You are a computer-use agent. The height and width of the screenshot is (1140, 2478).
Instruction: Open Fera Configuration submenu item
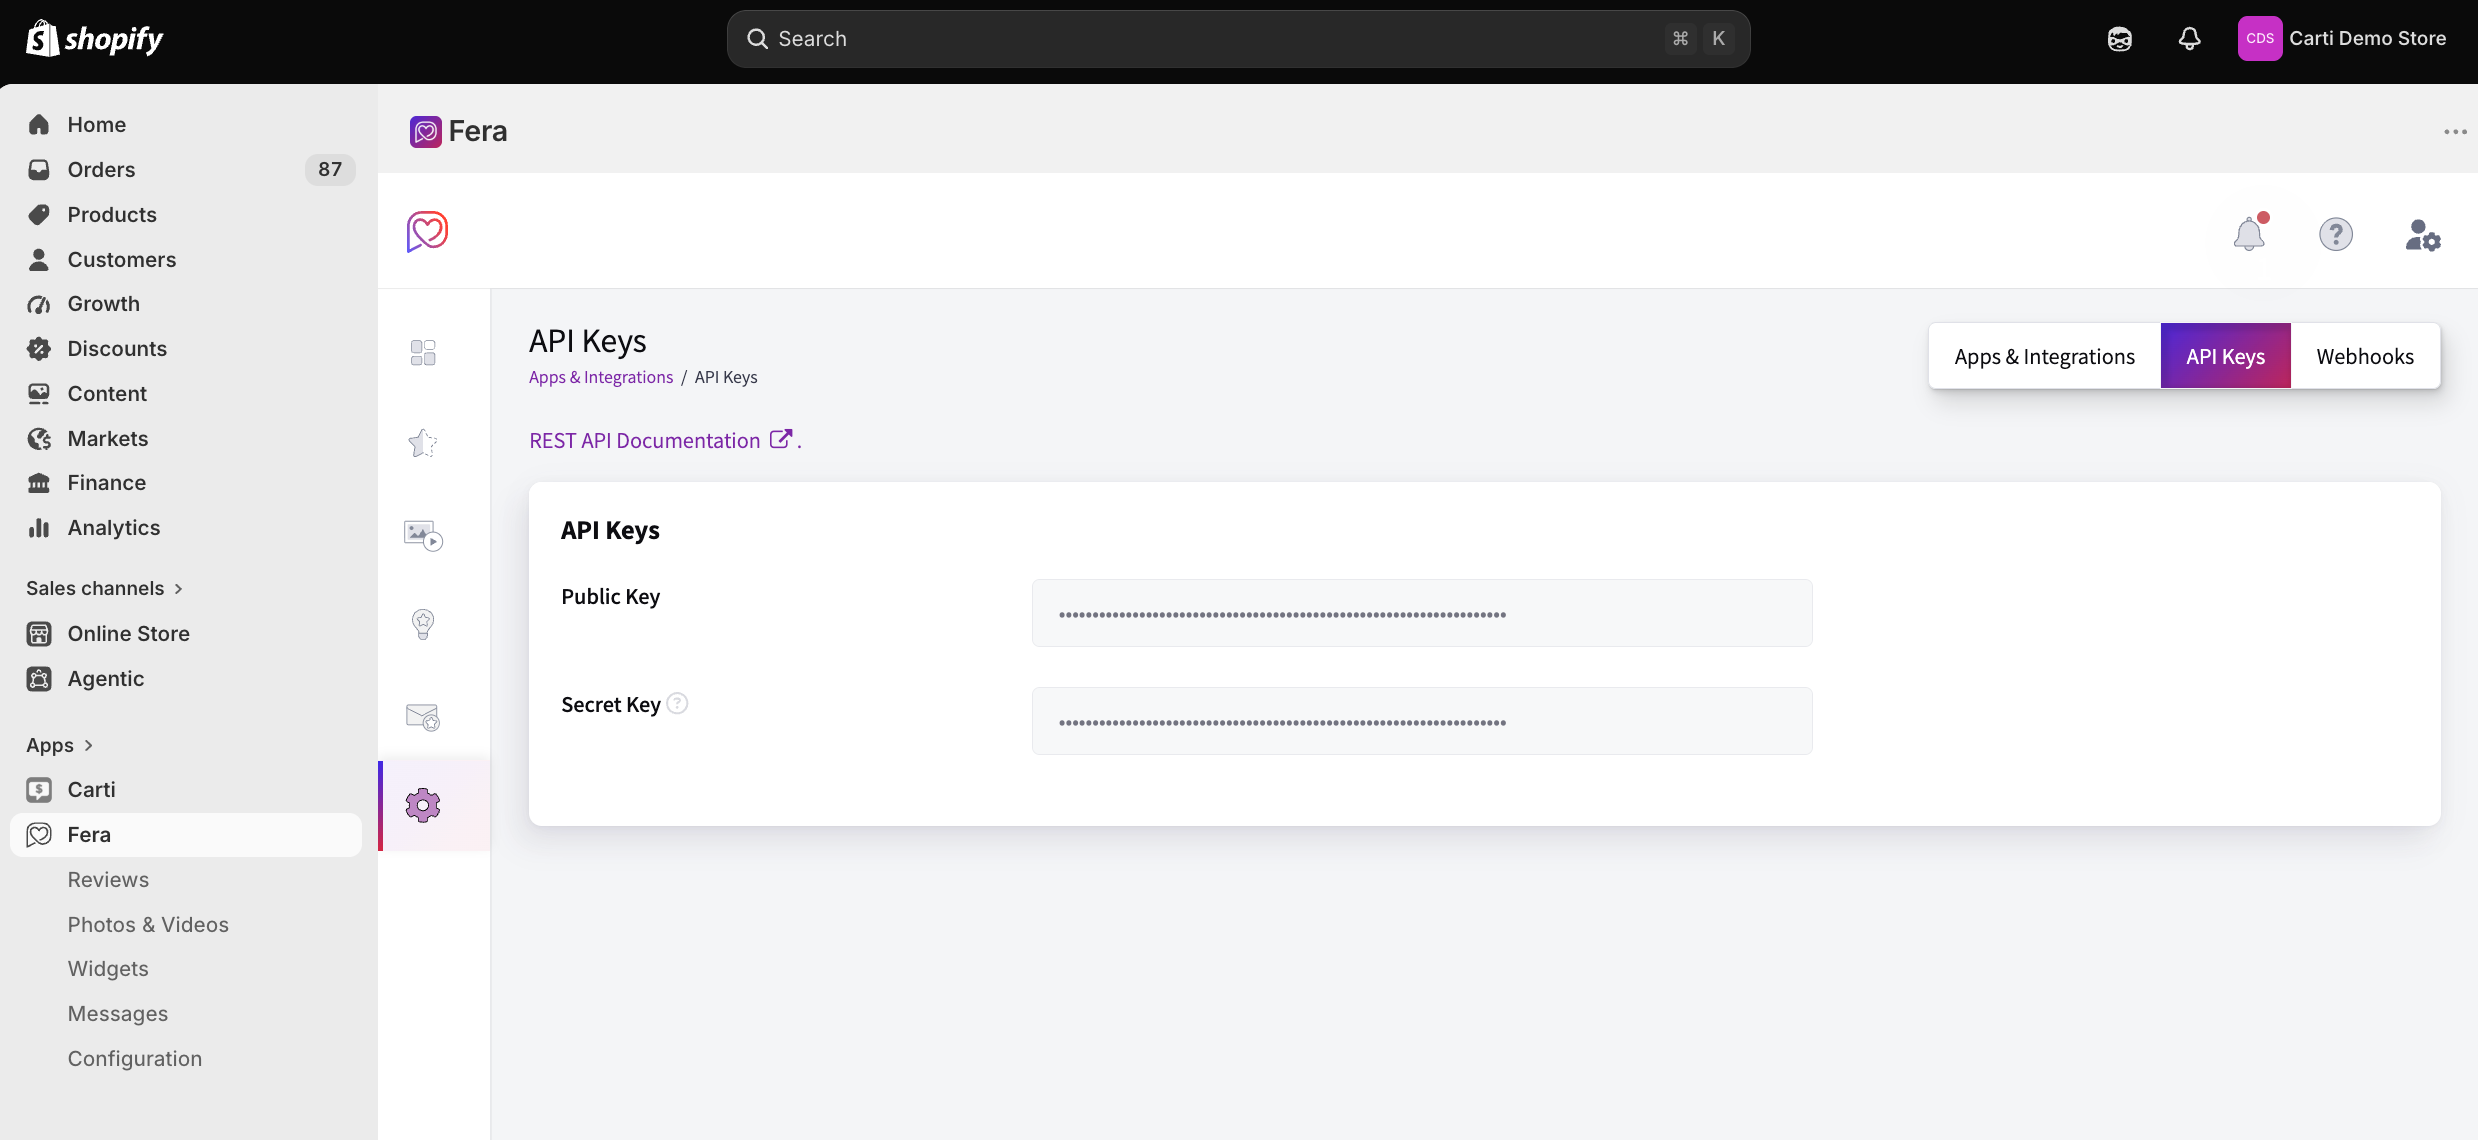pyautogui.click(x=135, y=1059)
